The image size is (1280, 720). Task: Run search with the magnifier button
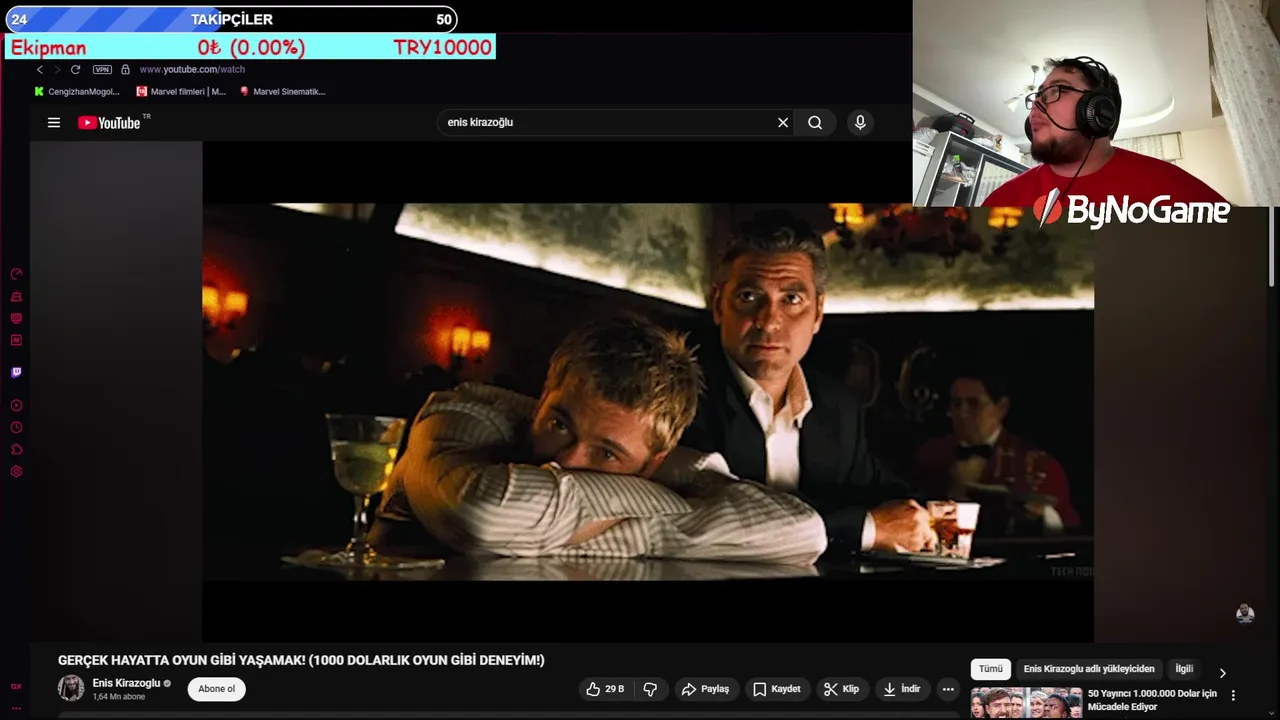(x=815, y=123)
